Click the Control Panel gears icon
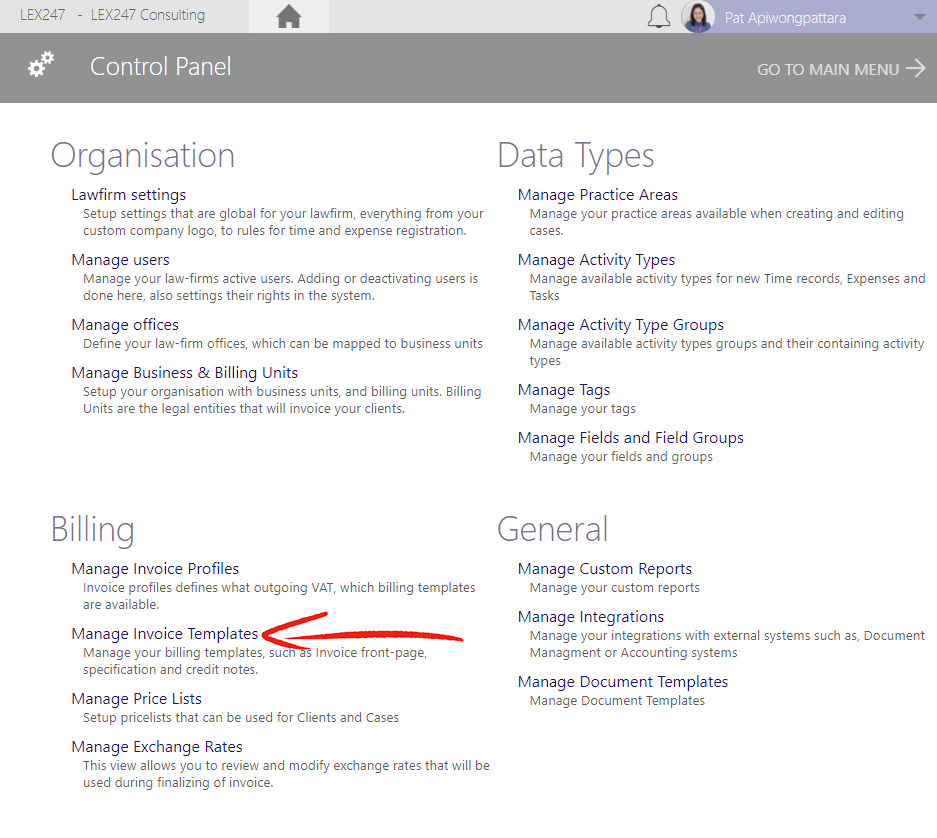 (41, 65)
